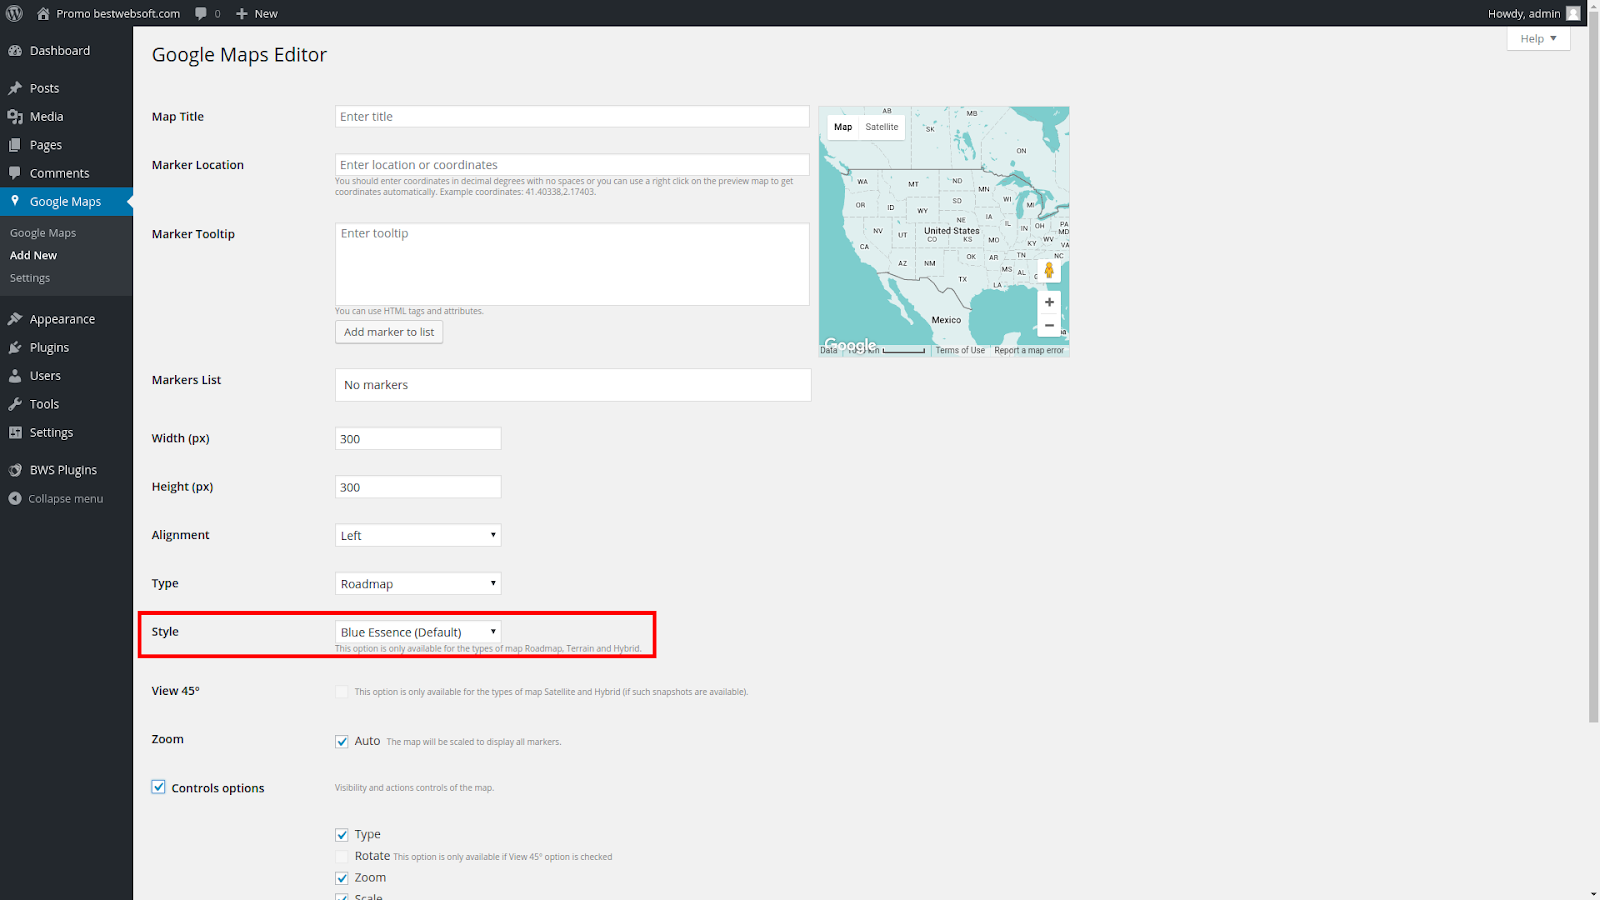Open the New content menu in the admin bar

[257, 13]
